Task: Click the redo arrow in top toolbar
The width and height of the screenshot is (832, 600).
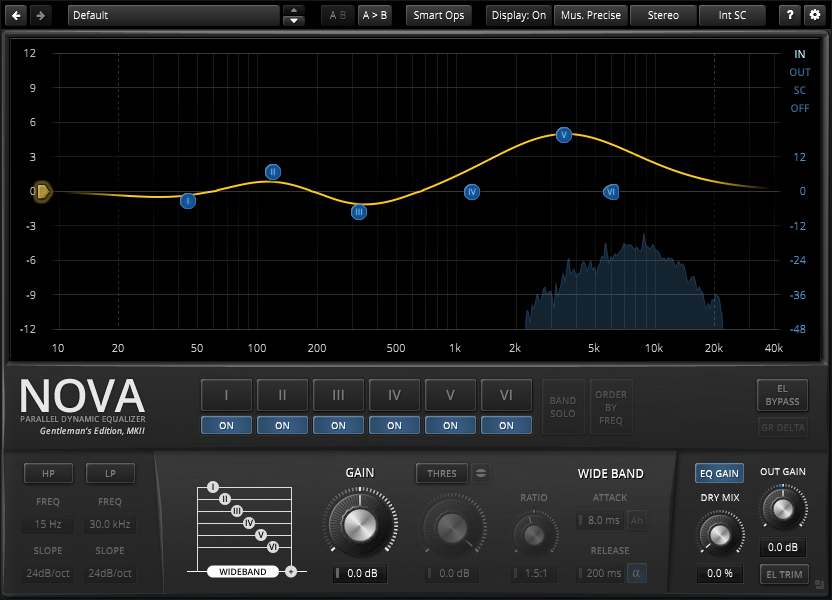Action: click(x=40, y=15)
